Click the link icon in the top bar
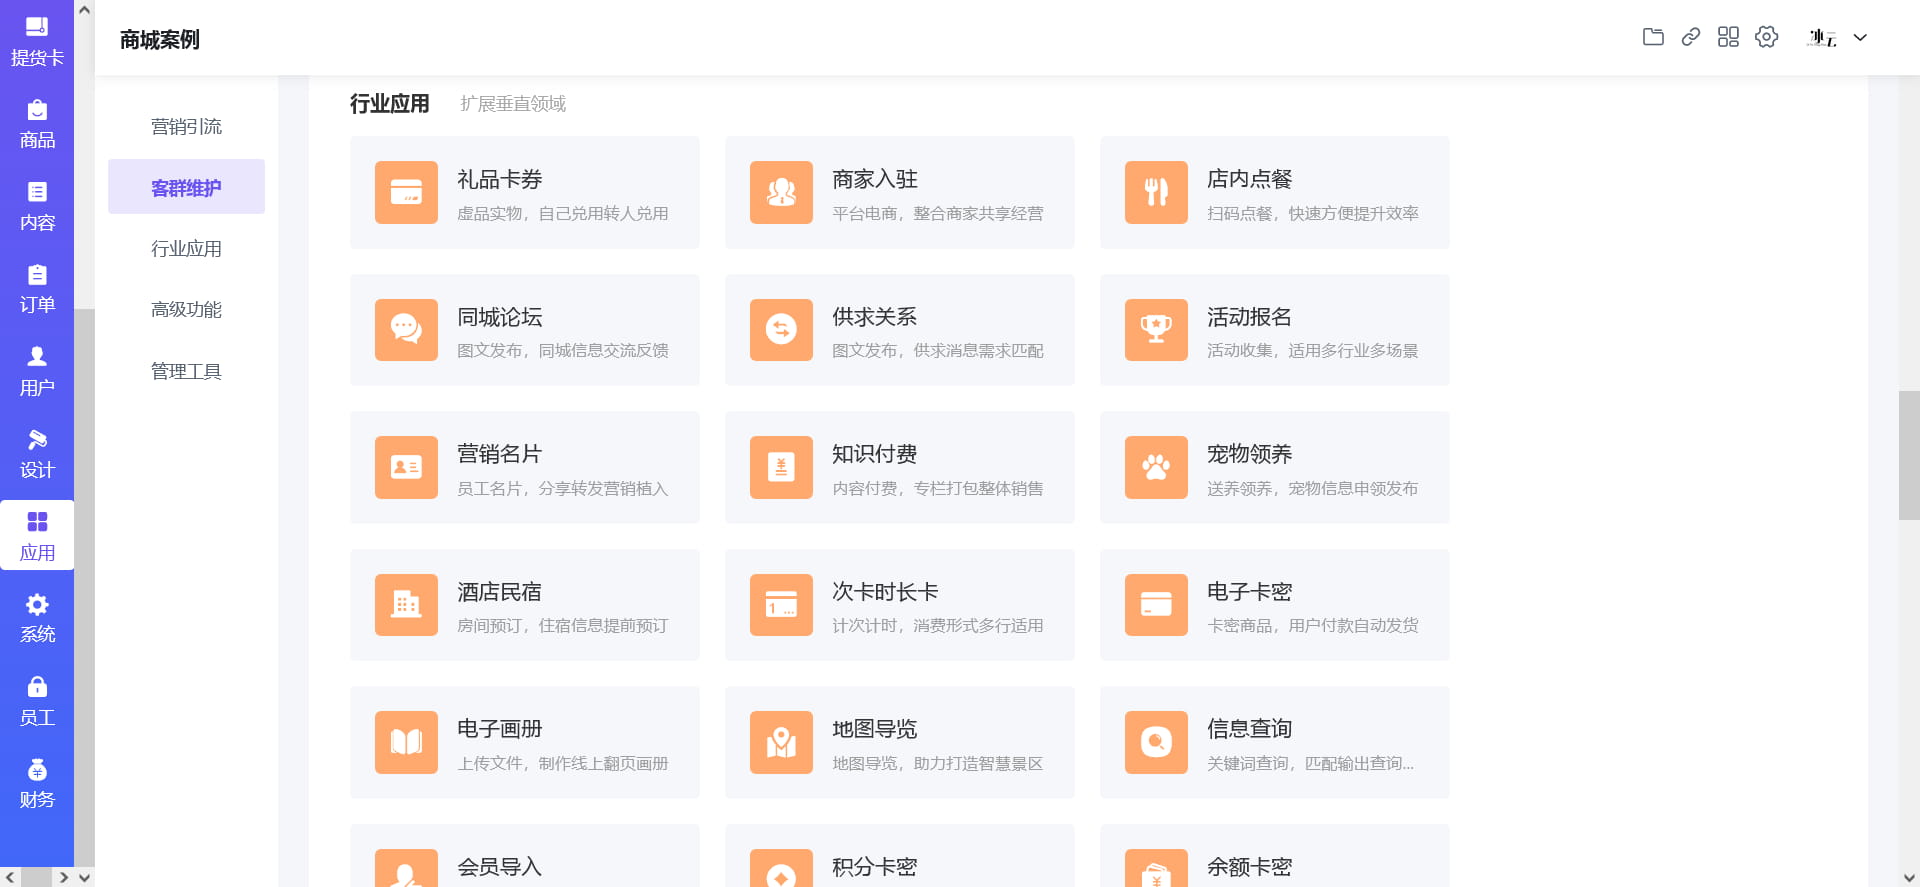The image size is (1920, 887). point(1691,37)
